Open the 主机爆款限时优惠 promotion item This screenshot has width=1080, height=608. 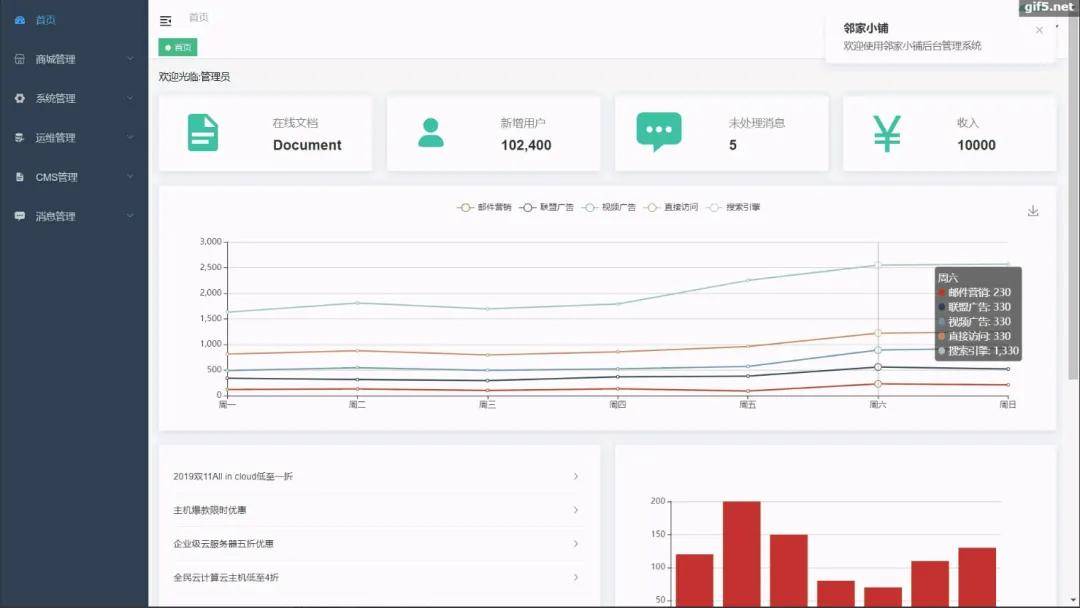tap(210, 510)
